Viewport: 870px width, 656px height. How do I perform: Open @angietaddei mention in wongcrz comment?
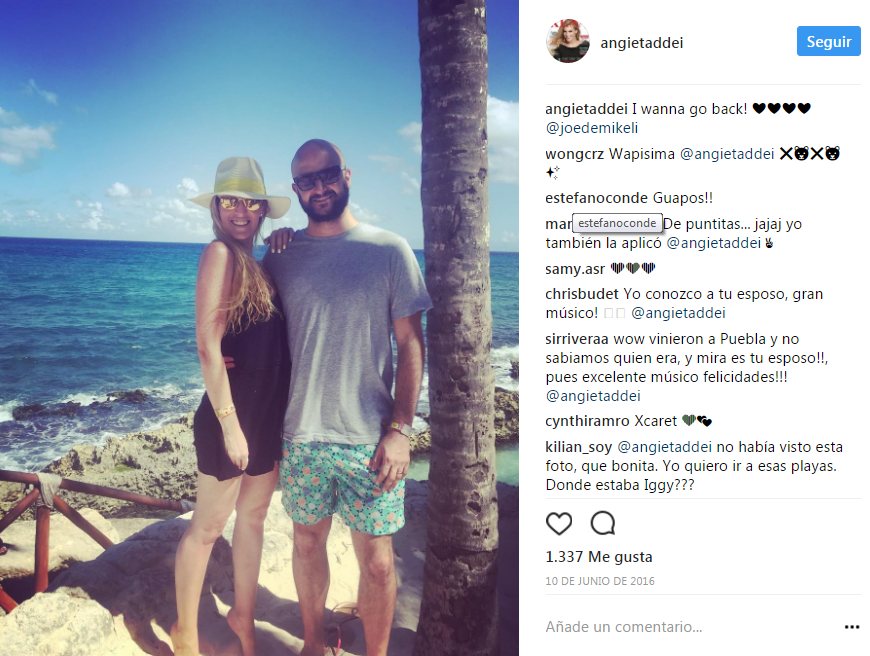[x=727, y=154]
